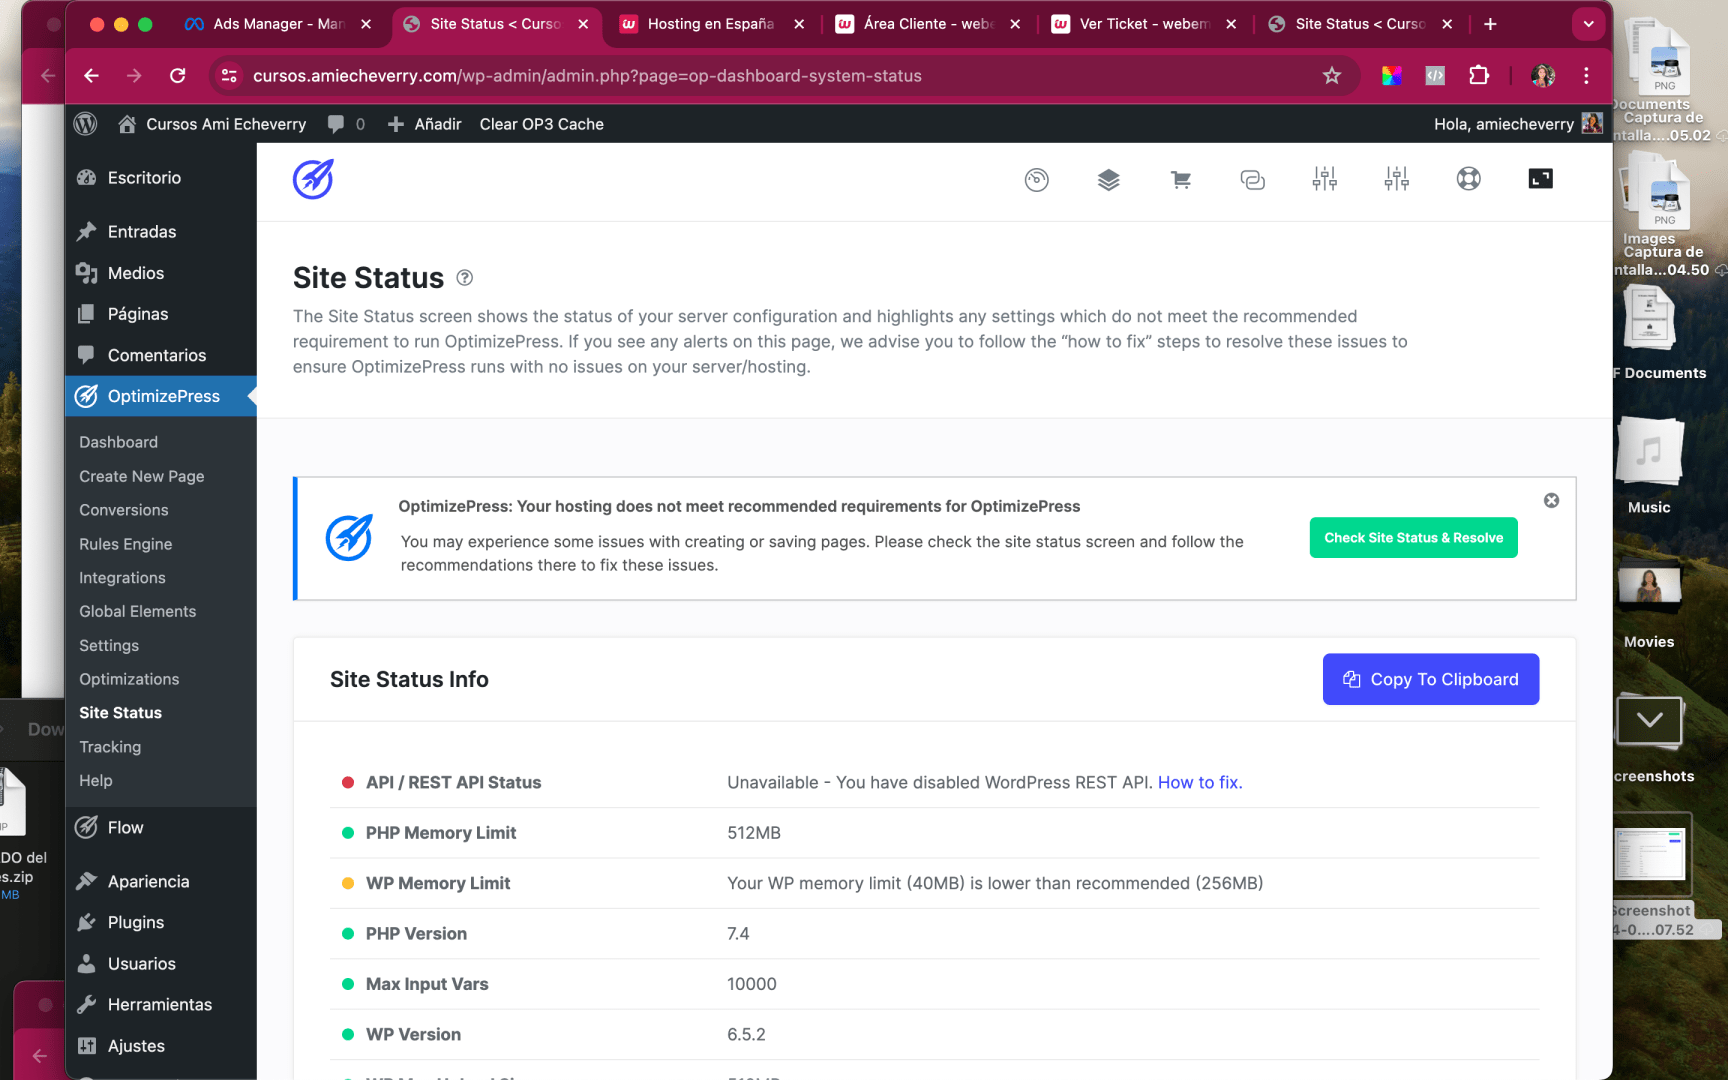
Task: Open Tracking submenu item
Action: [x=110, y=747]
